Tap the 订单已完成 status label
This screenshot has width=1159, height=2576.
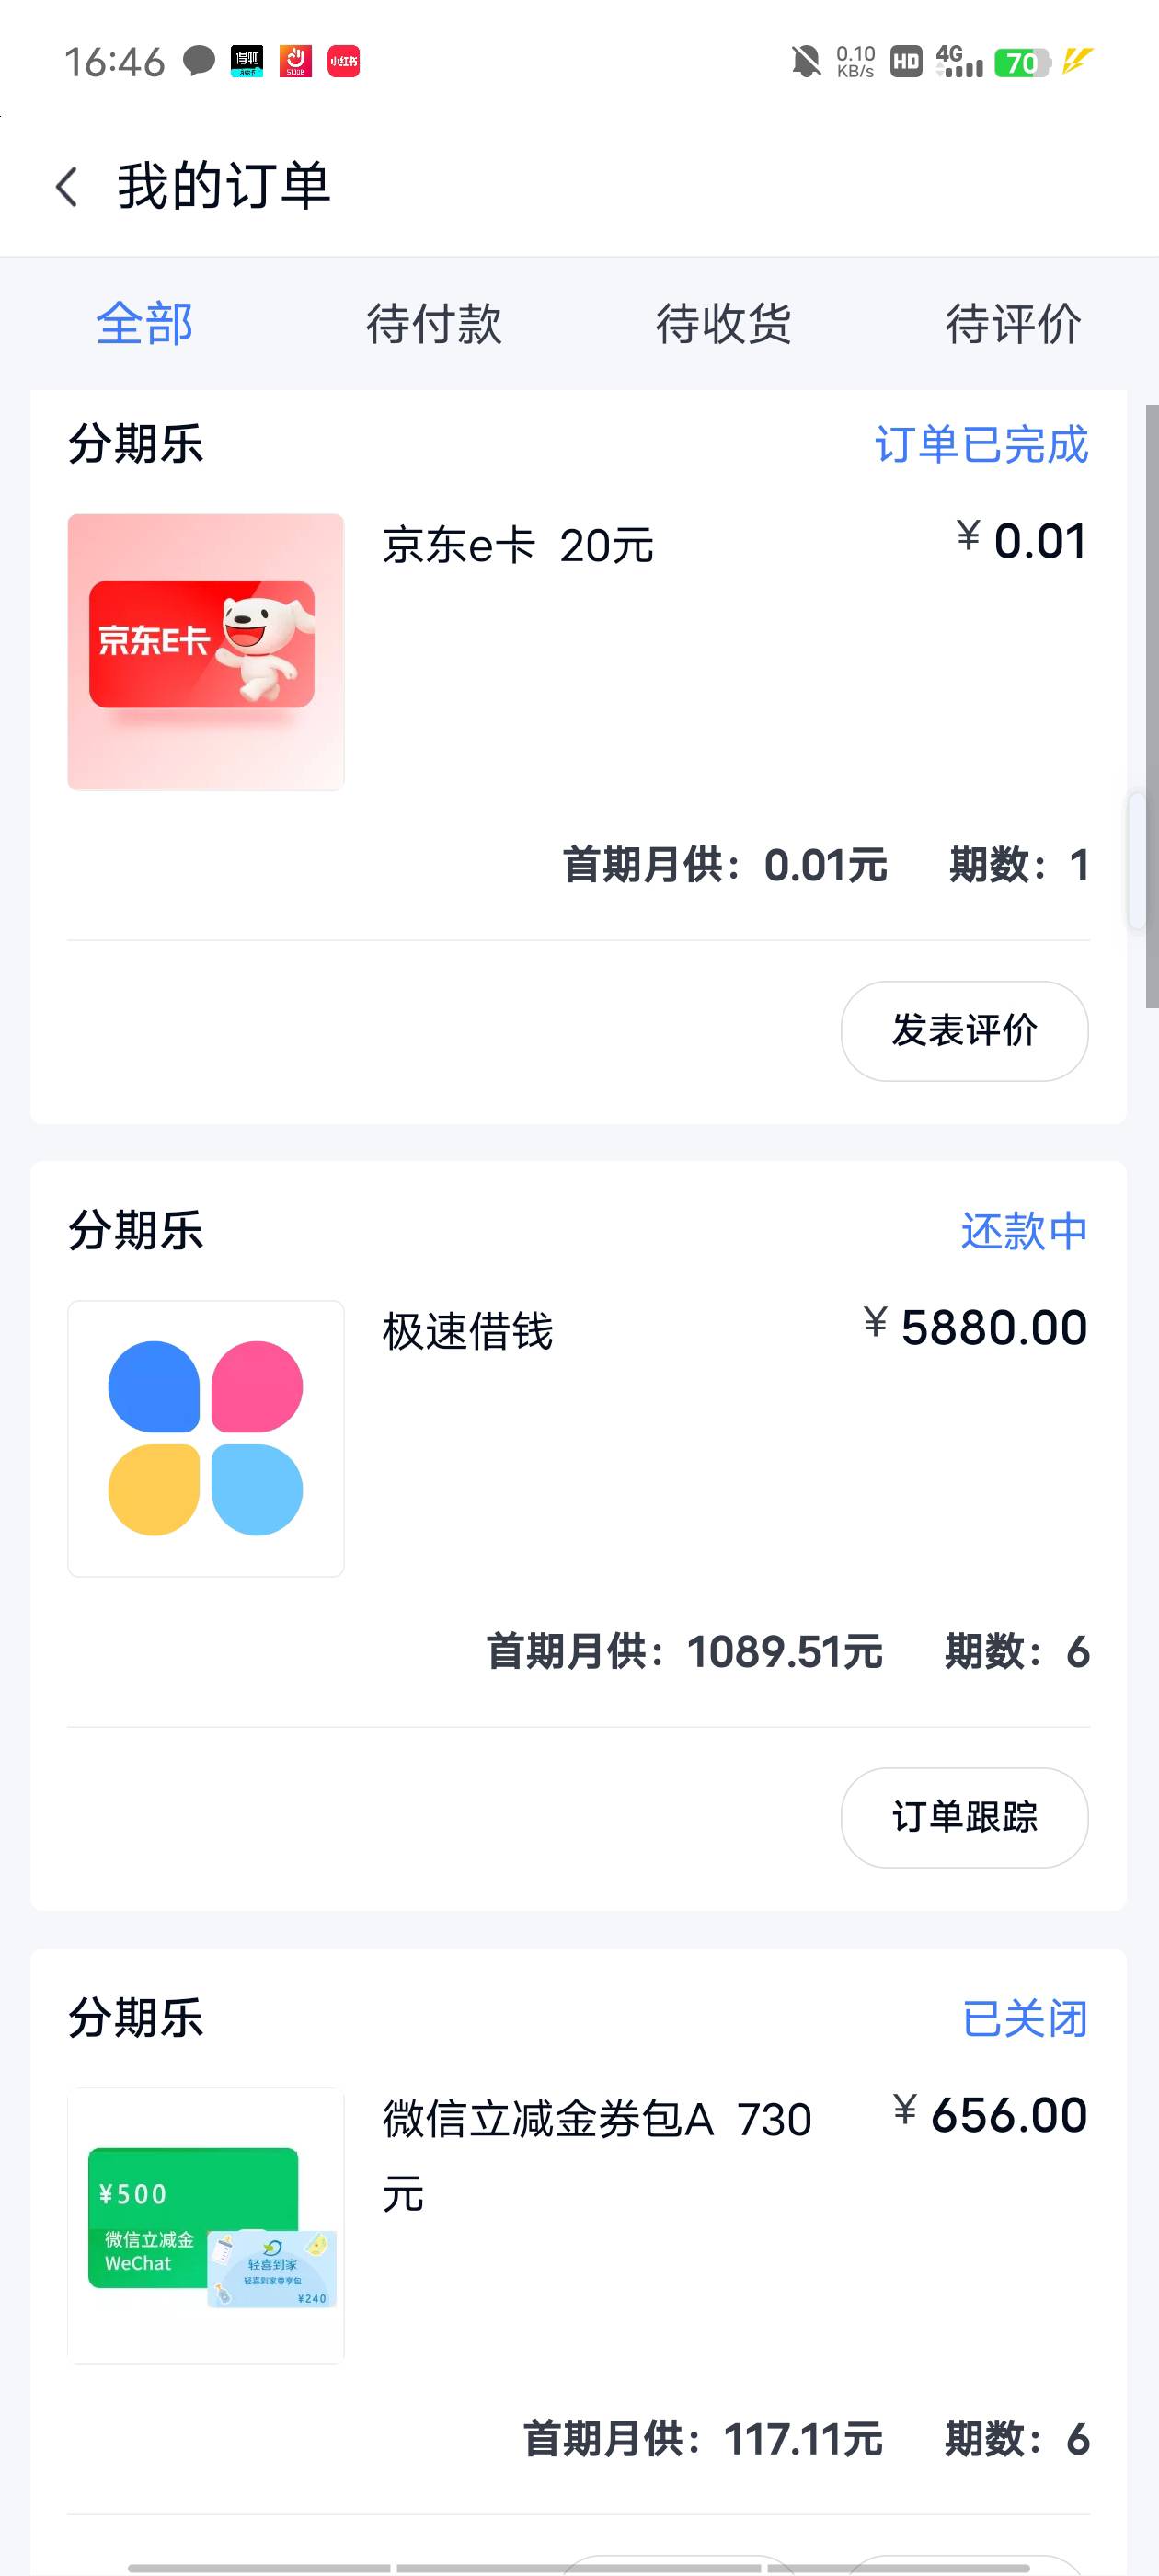(x=981, y=444)
